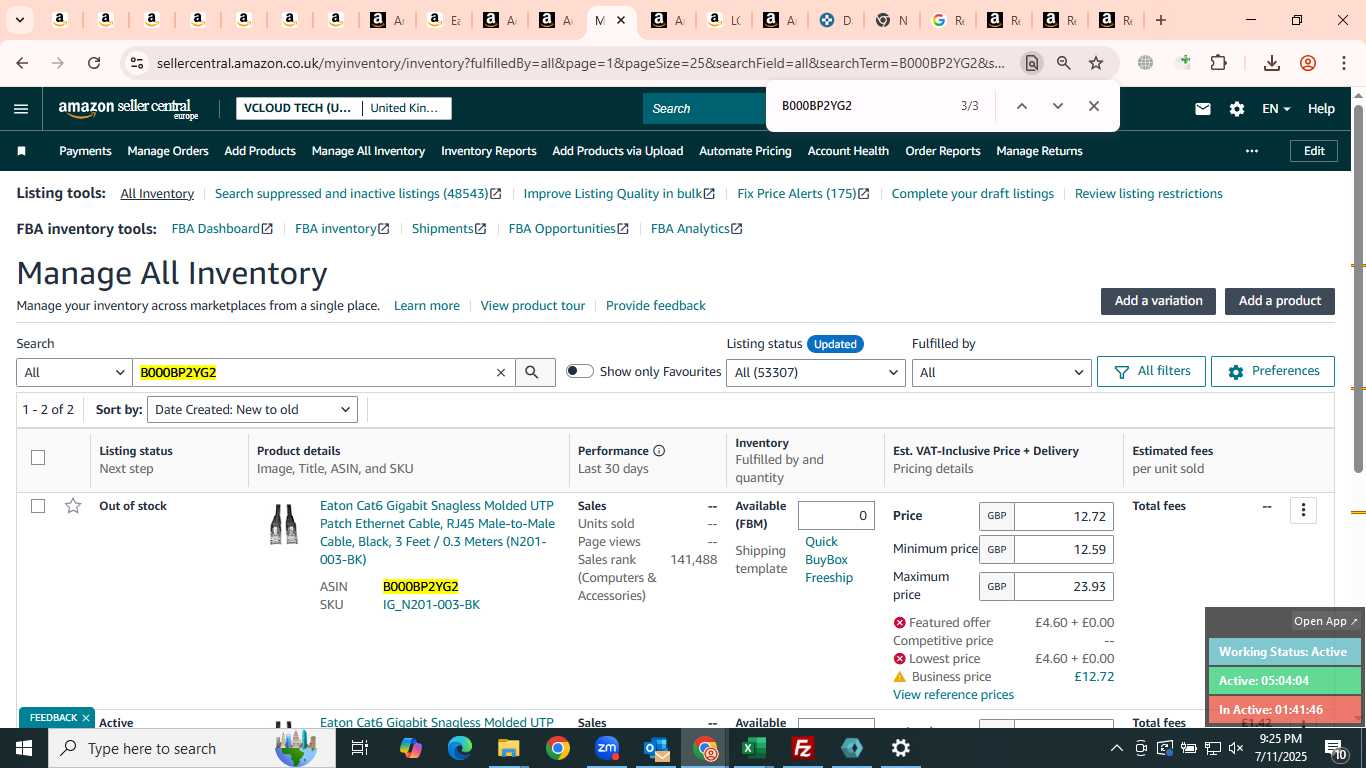Close the find-in-page bar
This screenshot has height=768, width=1366.
(1093, 106)
